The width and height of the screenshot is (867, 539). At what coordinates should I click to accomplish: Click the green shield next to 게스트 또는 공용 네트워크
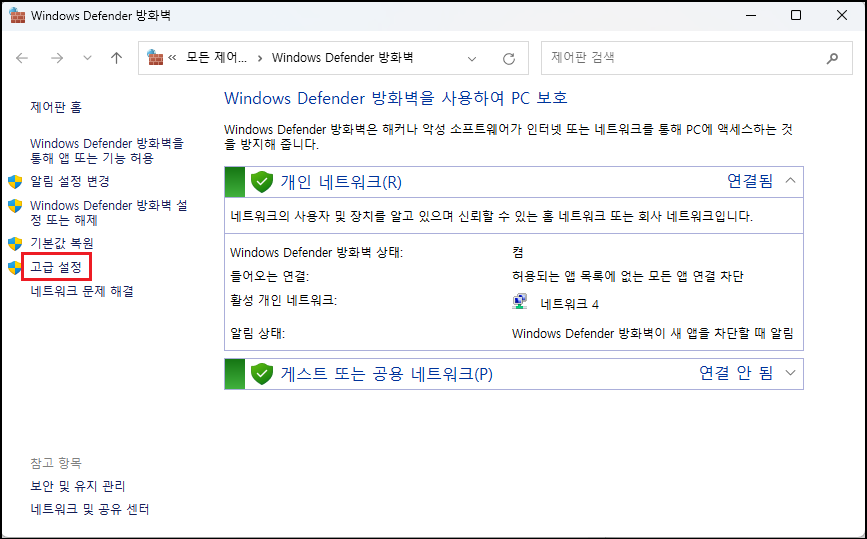tap(262, 374)
